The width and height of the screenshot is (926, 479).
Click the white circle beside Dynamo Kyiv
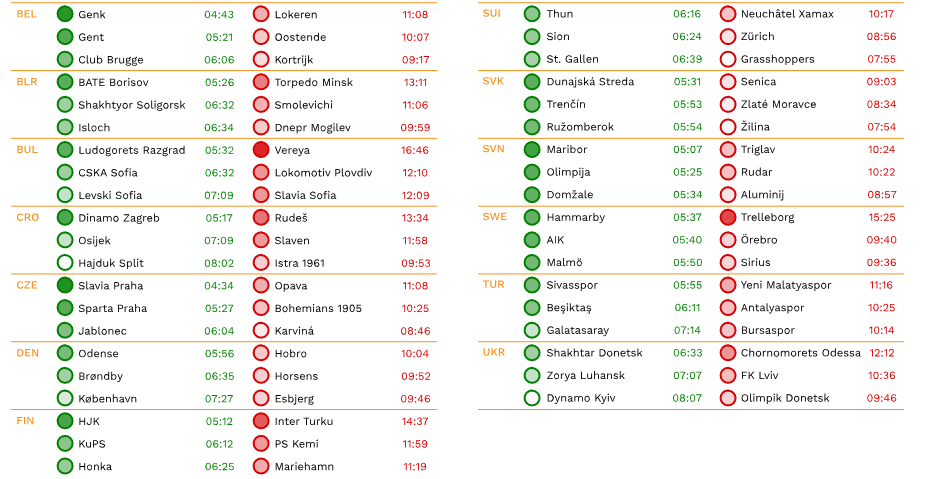click(x=532, y=398)
